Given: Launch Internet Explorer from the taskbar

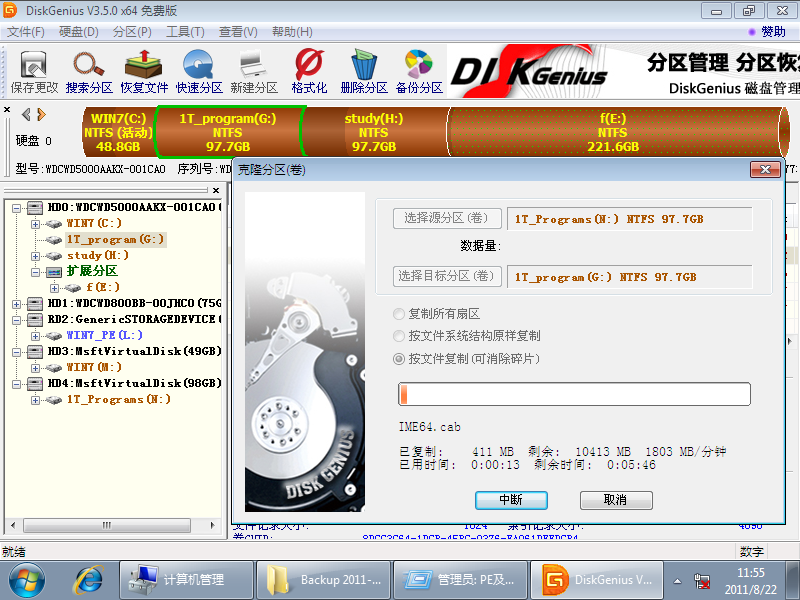Looking at the screenshot, I should 89,580.
